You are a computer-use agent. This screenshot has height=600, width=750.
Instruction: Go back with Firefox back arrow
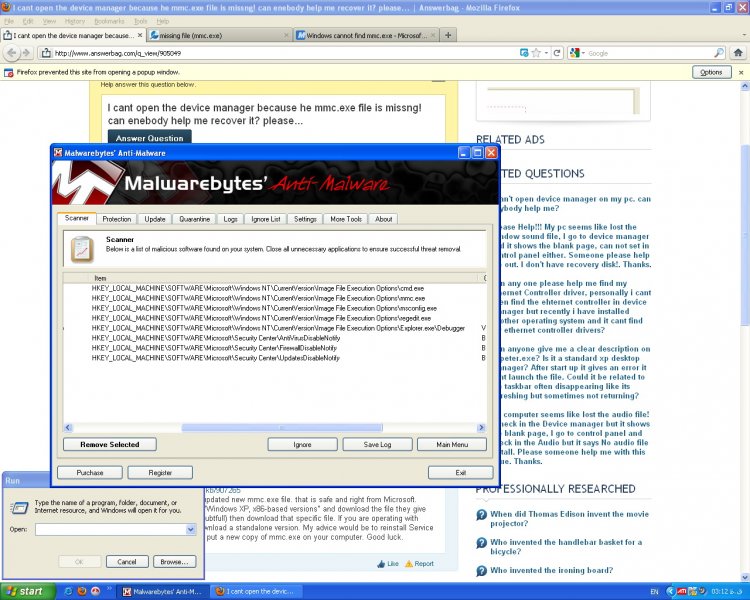(x=12, y=53)
